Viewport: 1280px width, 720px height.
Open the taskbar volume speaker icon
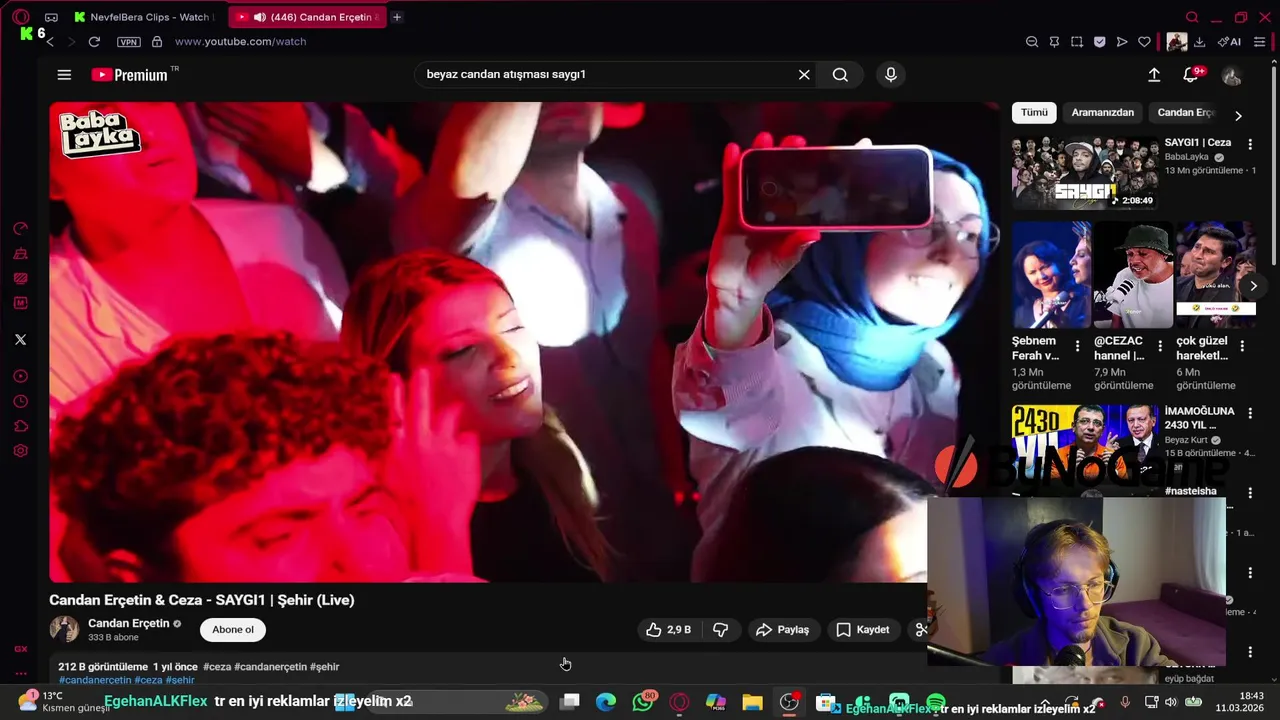pos(1171,702)
